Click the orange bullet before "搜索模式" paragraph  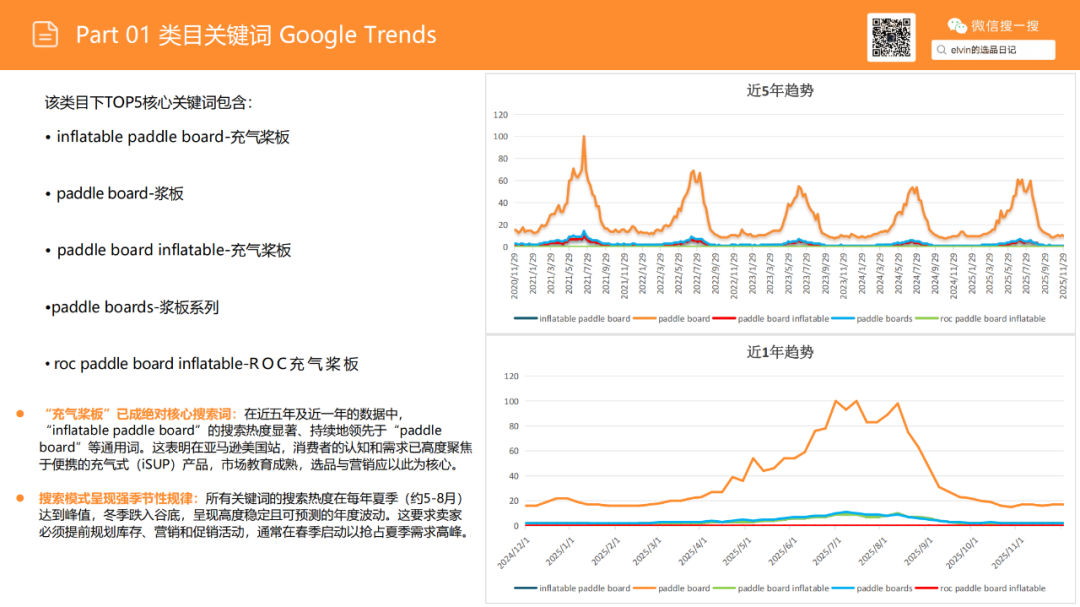19,498
